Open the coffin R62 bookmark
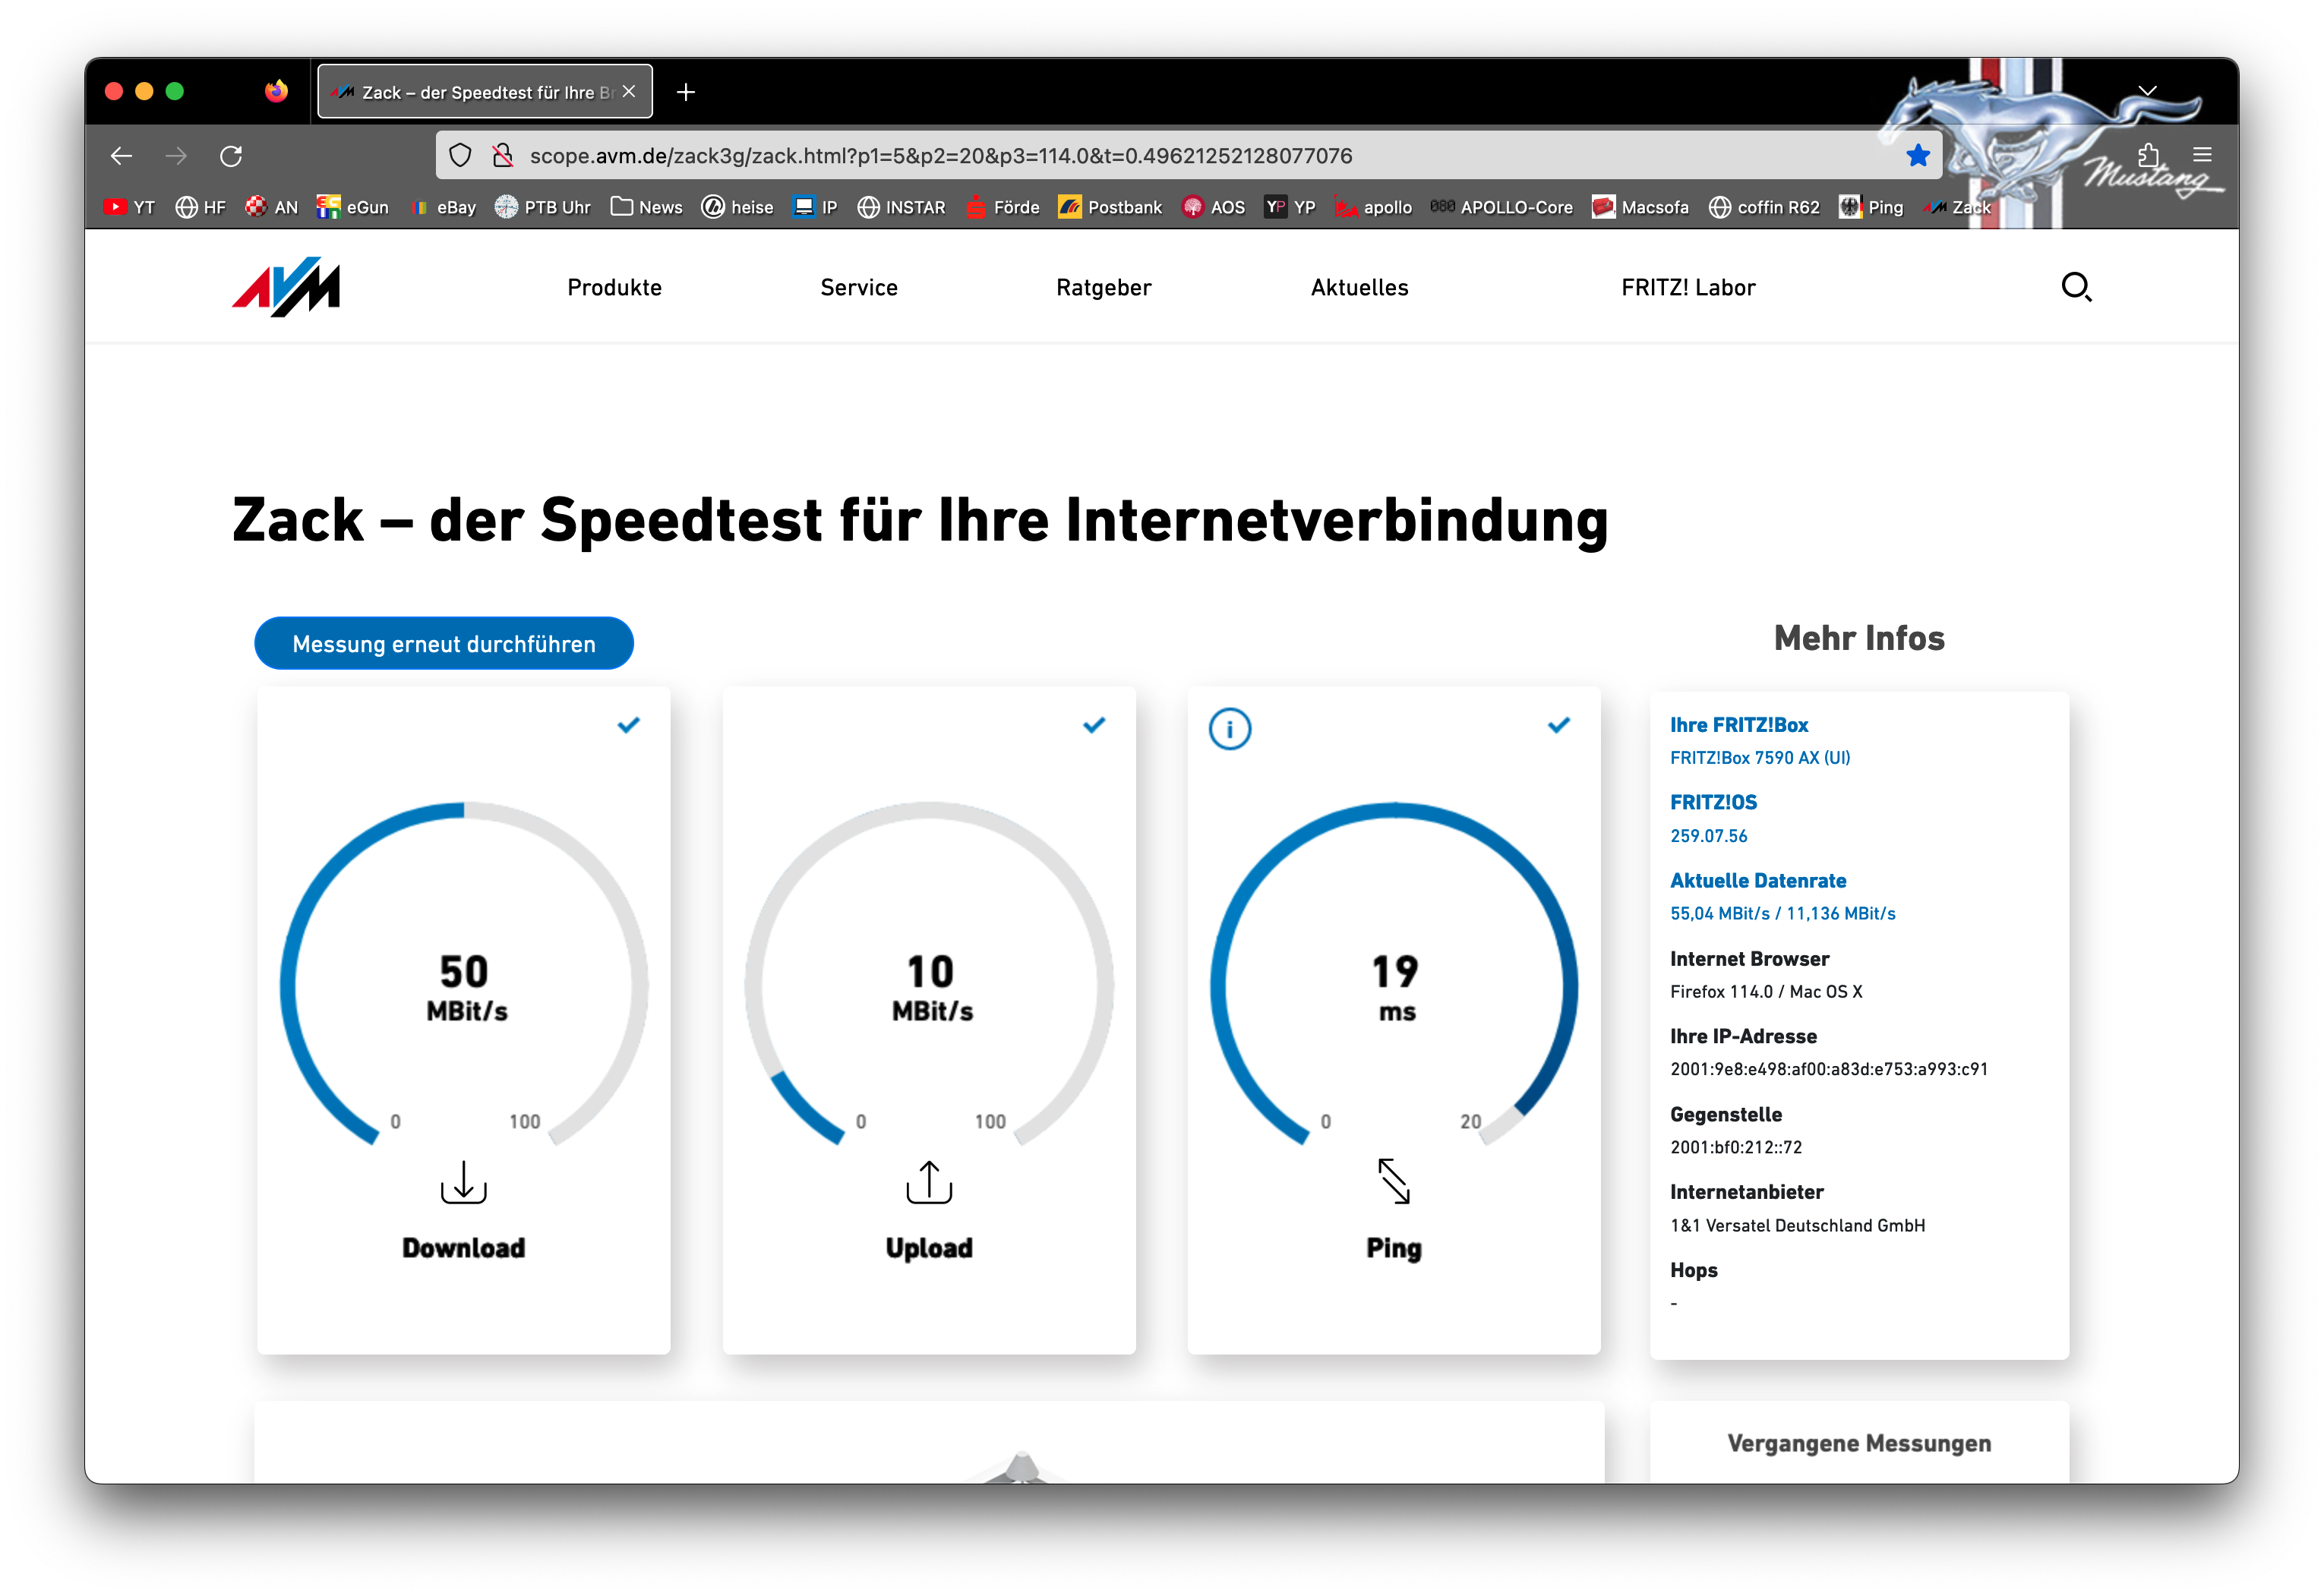Viewport: 2324px width, 1596px height. click(x=1764, y=207)
